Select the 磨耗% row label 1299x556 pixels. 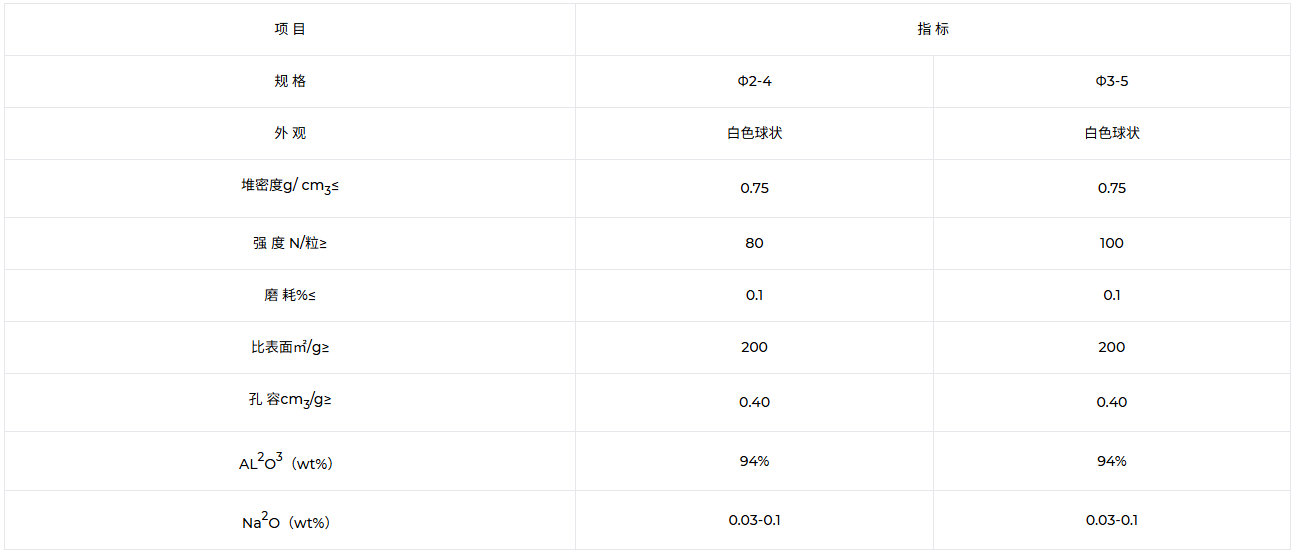290,295
